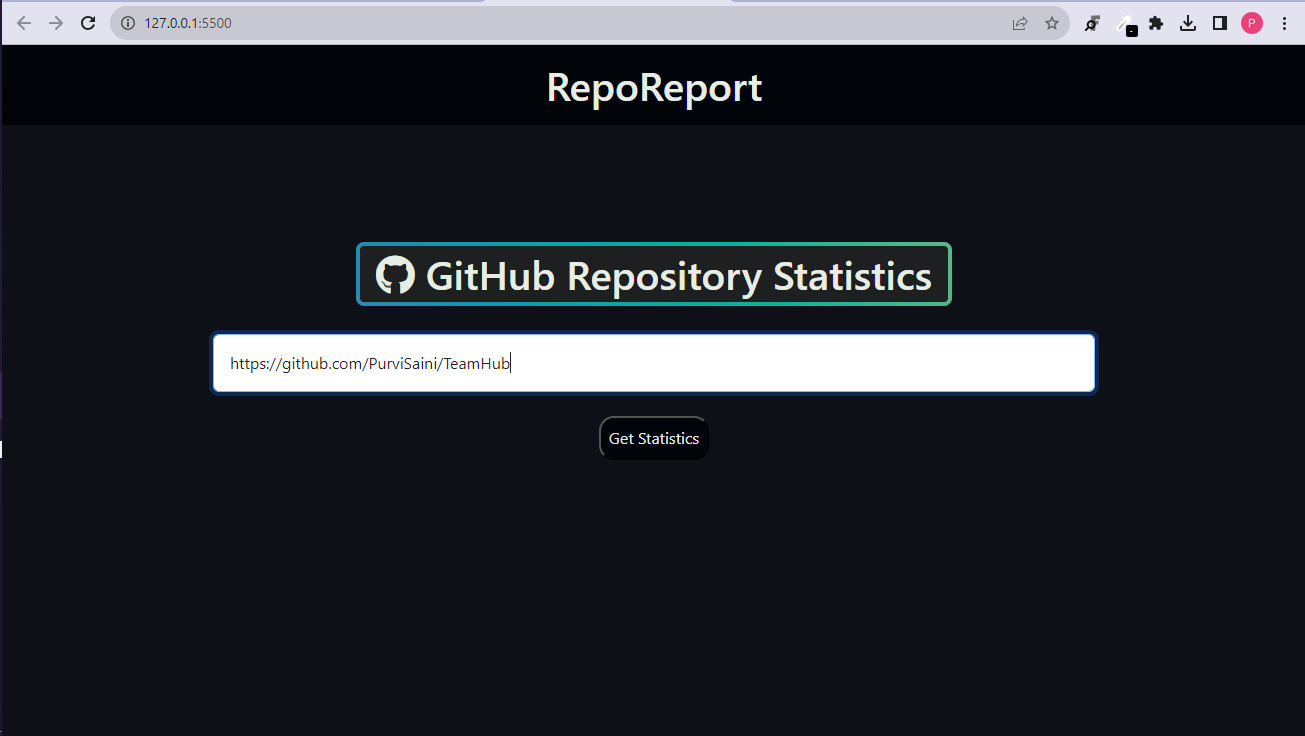Click the RepoReport header title
The height and width of the screenshot is (736, 1305).
(x=654, y=87)
